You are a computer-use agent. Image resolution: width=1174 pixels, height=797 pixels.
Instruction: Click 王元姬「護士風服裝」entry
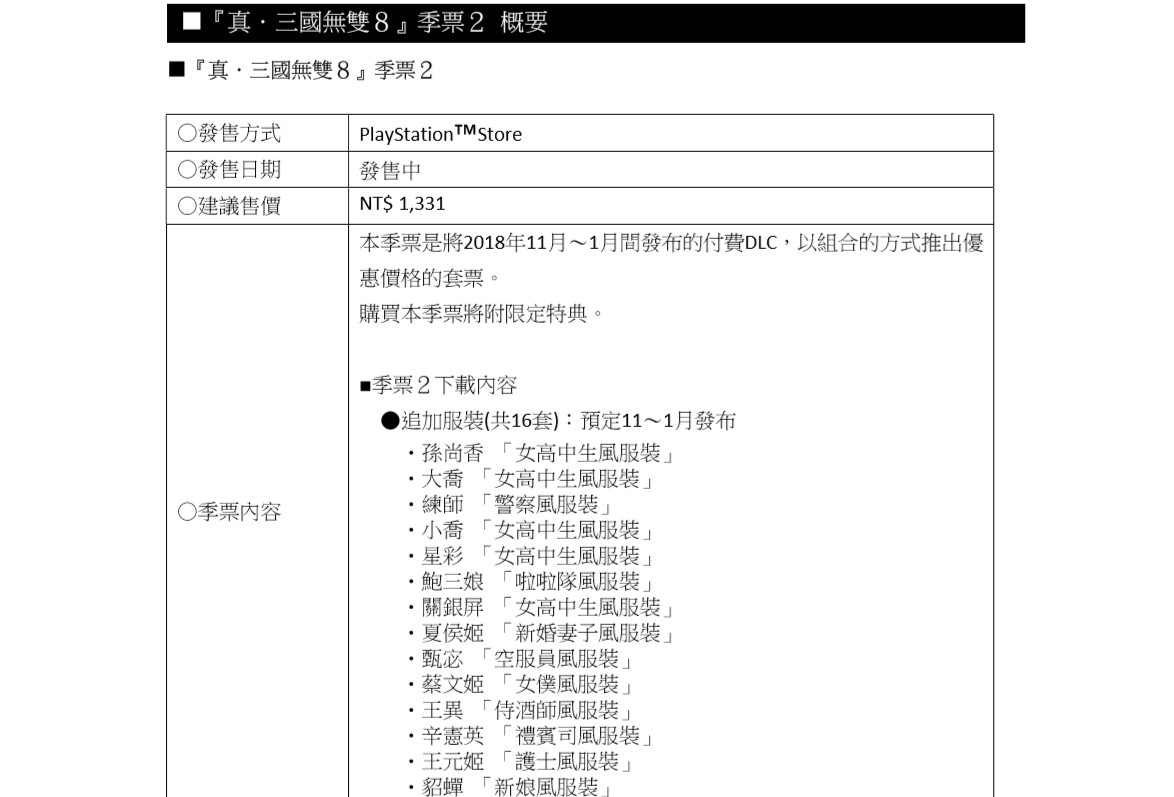[520, 761]
